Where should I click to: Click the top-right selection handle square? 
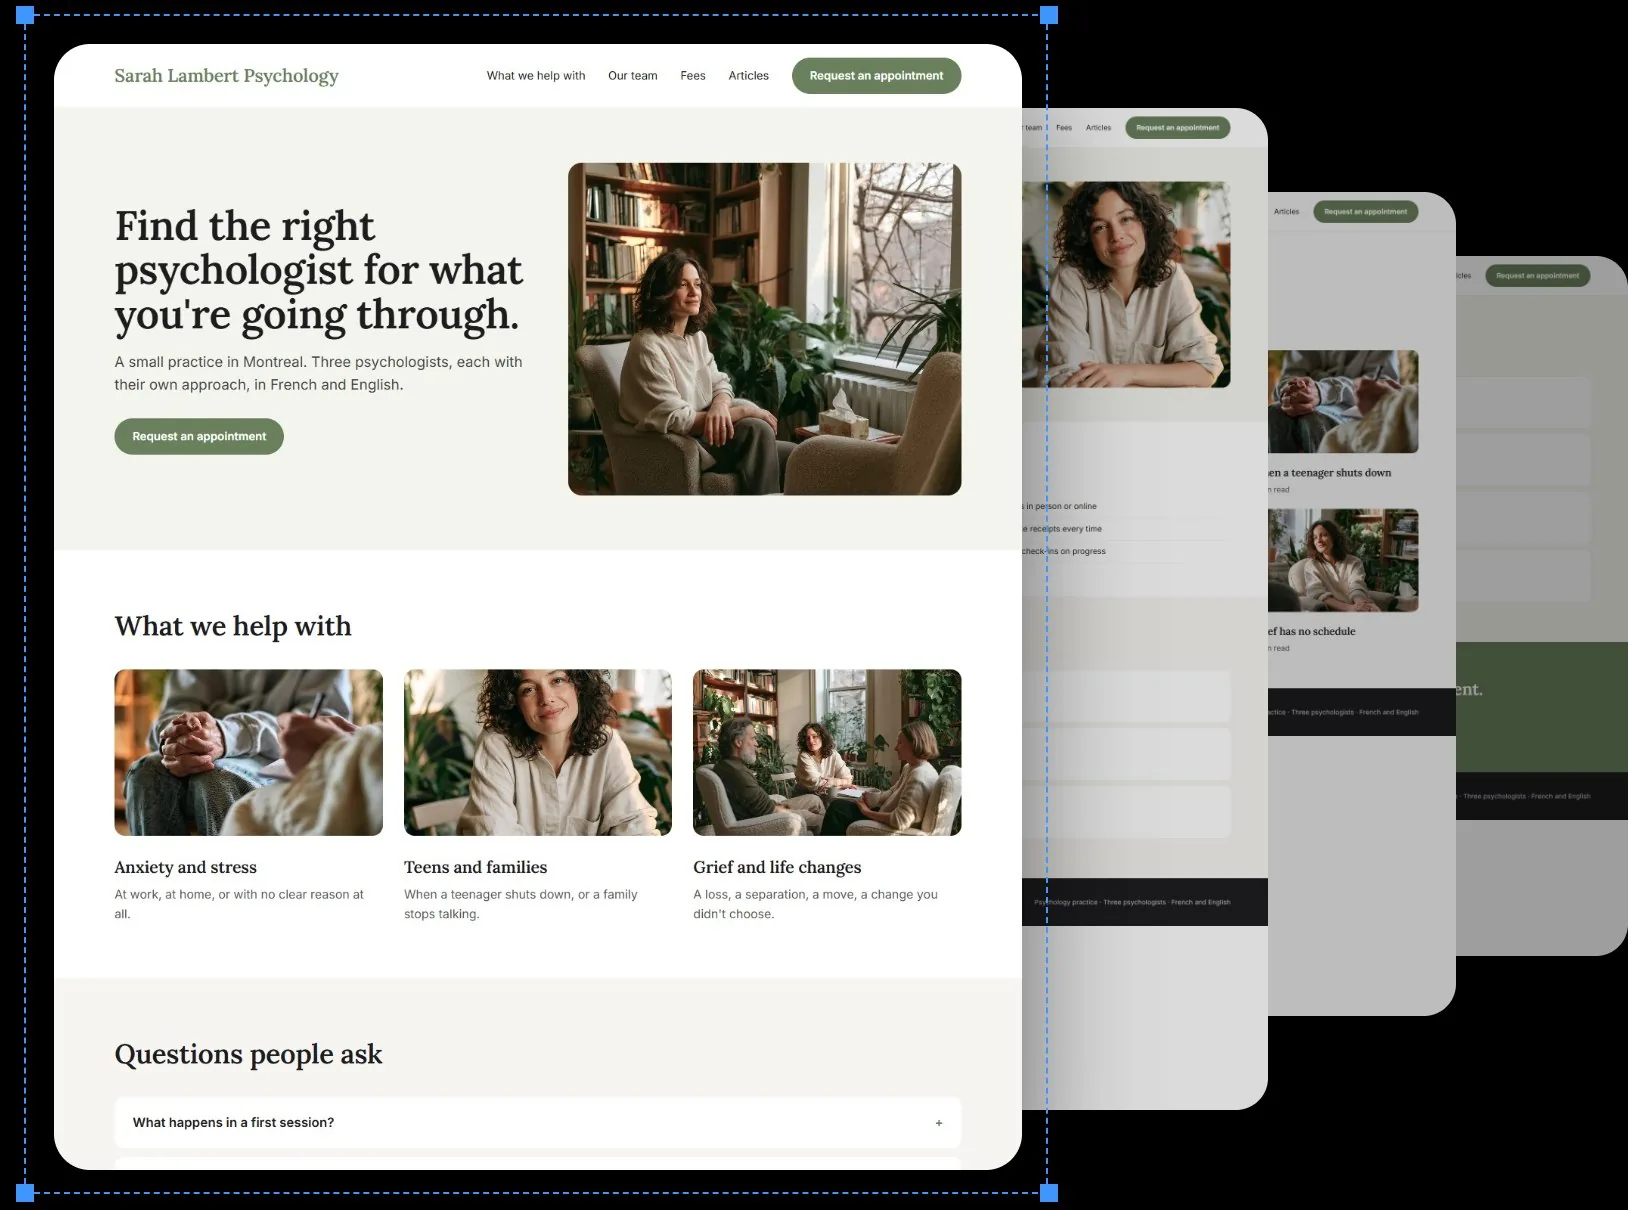tap(1049, 15)
